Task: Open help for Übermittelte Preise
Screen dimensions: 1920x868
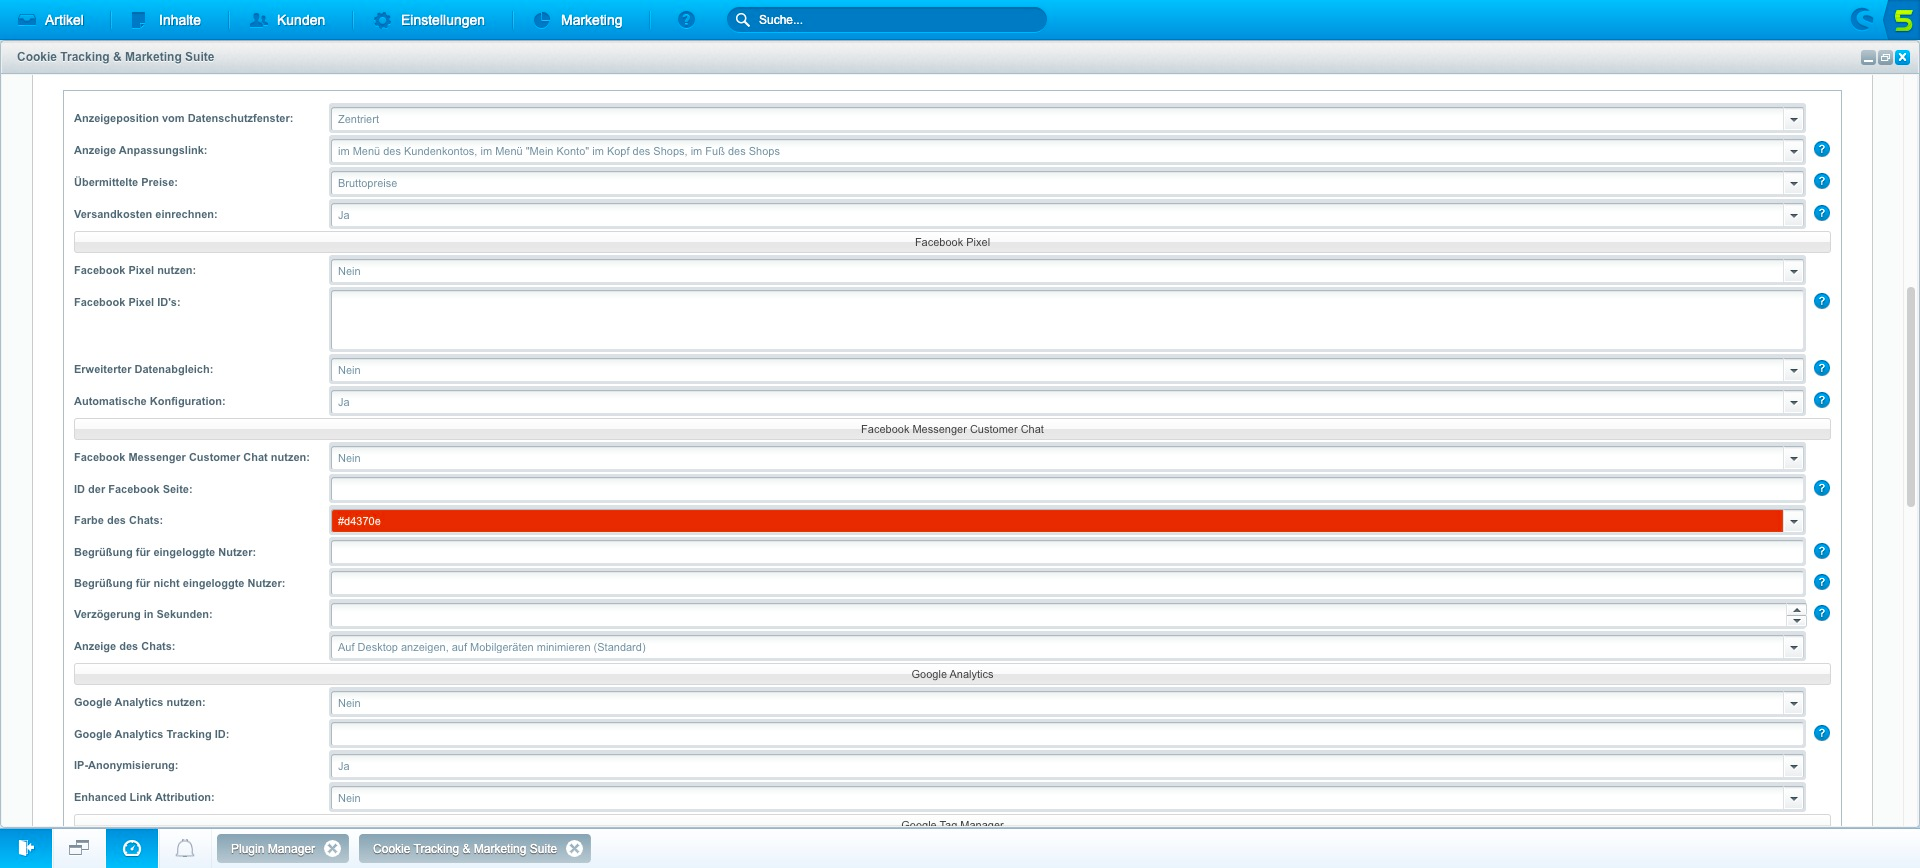Action: tap(1822, 181)
